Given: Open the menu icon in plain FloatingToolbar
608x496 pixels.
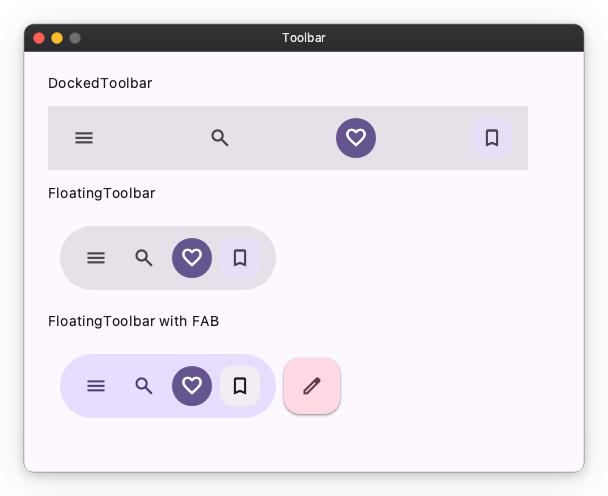Looking at the screenshot, I should [96, 258].
